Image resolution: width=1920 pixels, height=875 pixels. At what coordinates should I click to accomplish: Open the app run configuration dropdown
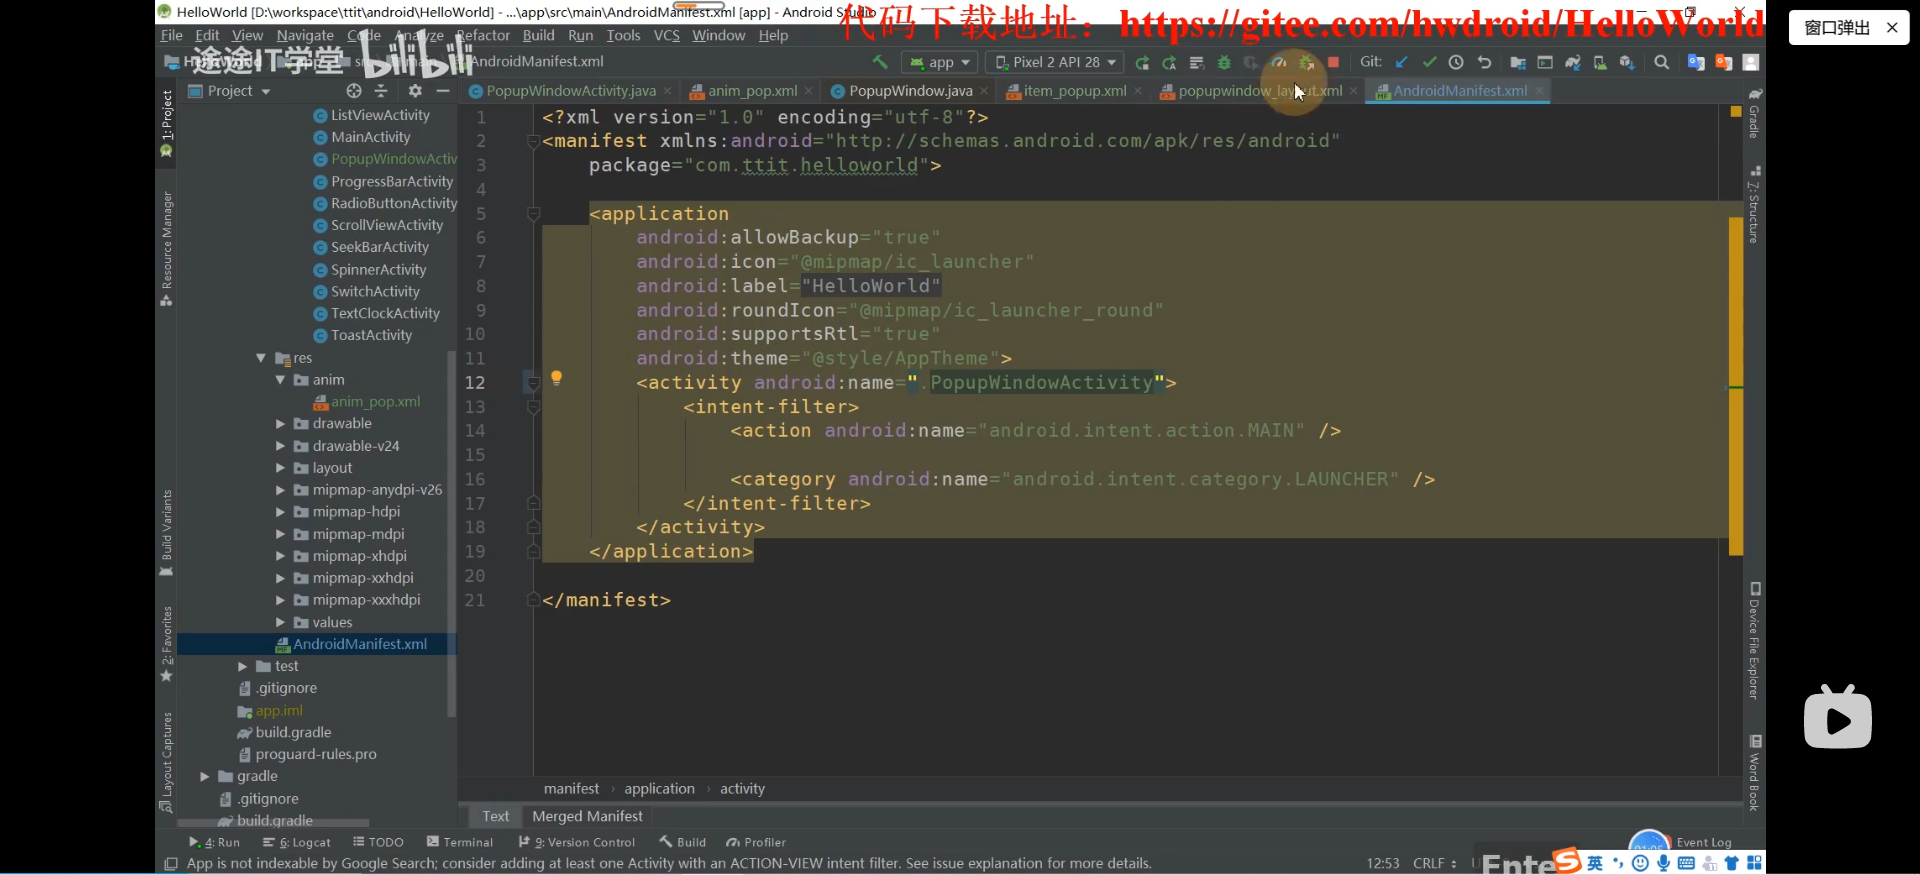coord(938,62)
